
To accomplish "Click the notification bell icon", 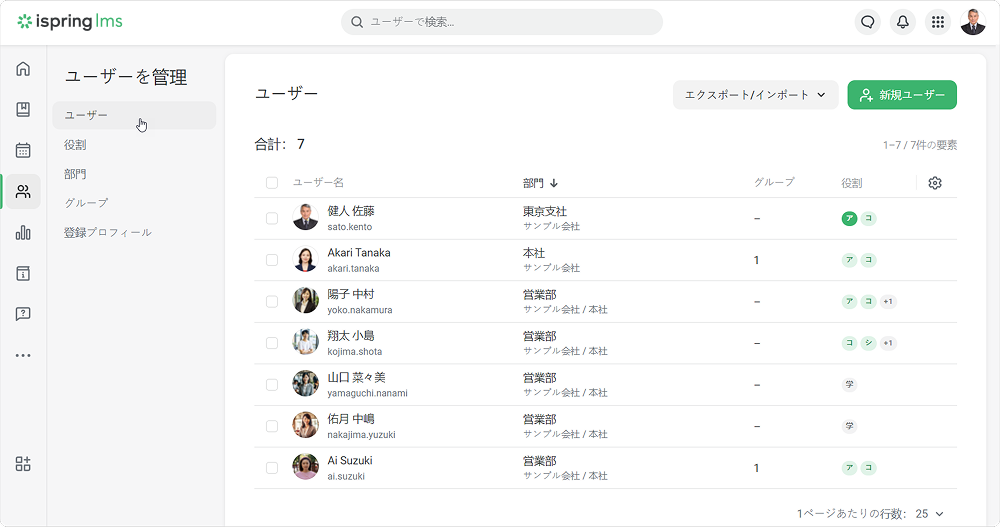I will point(903,22).
